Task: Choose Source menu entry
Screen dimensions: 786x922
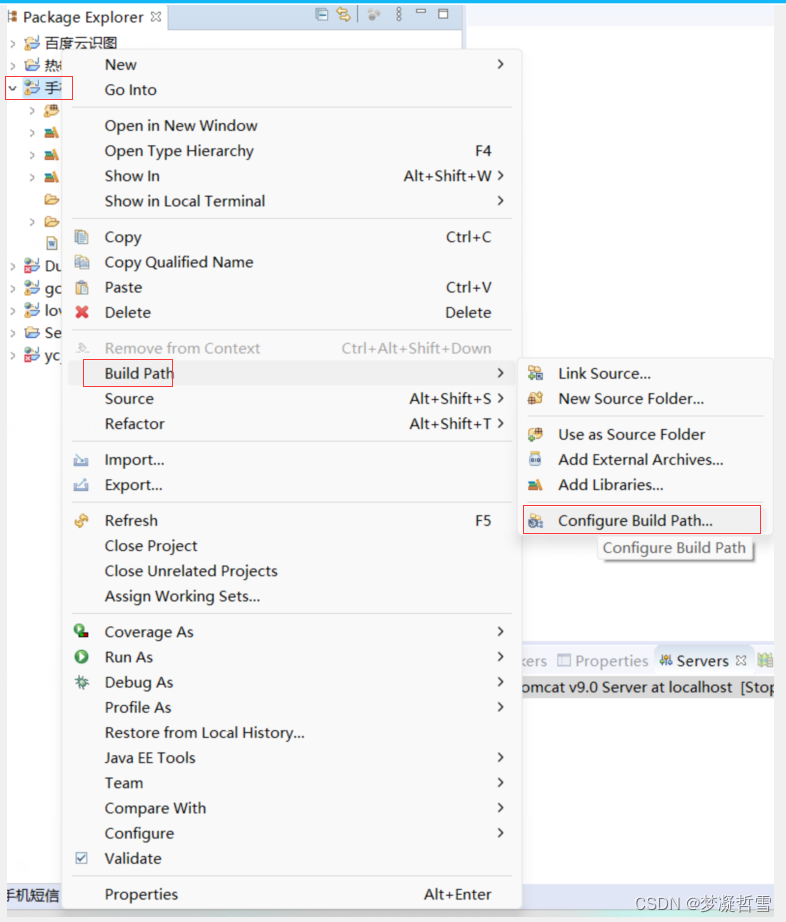Action: point(292,399)
